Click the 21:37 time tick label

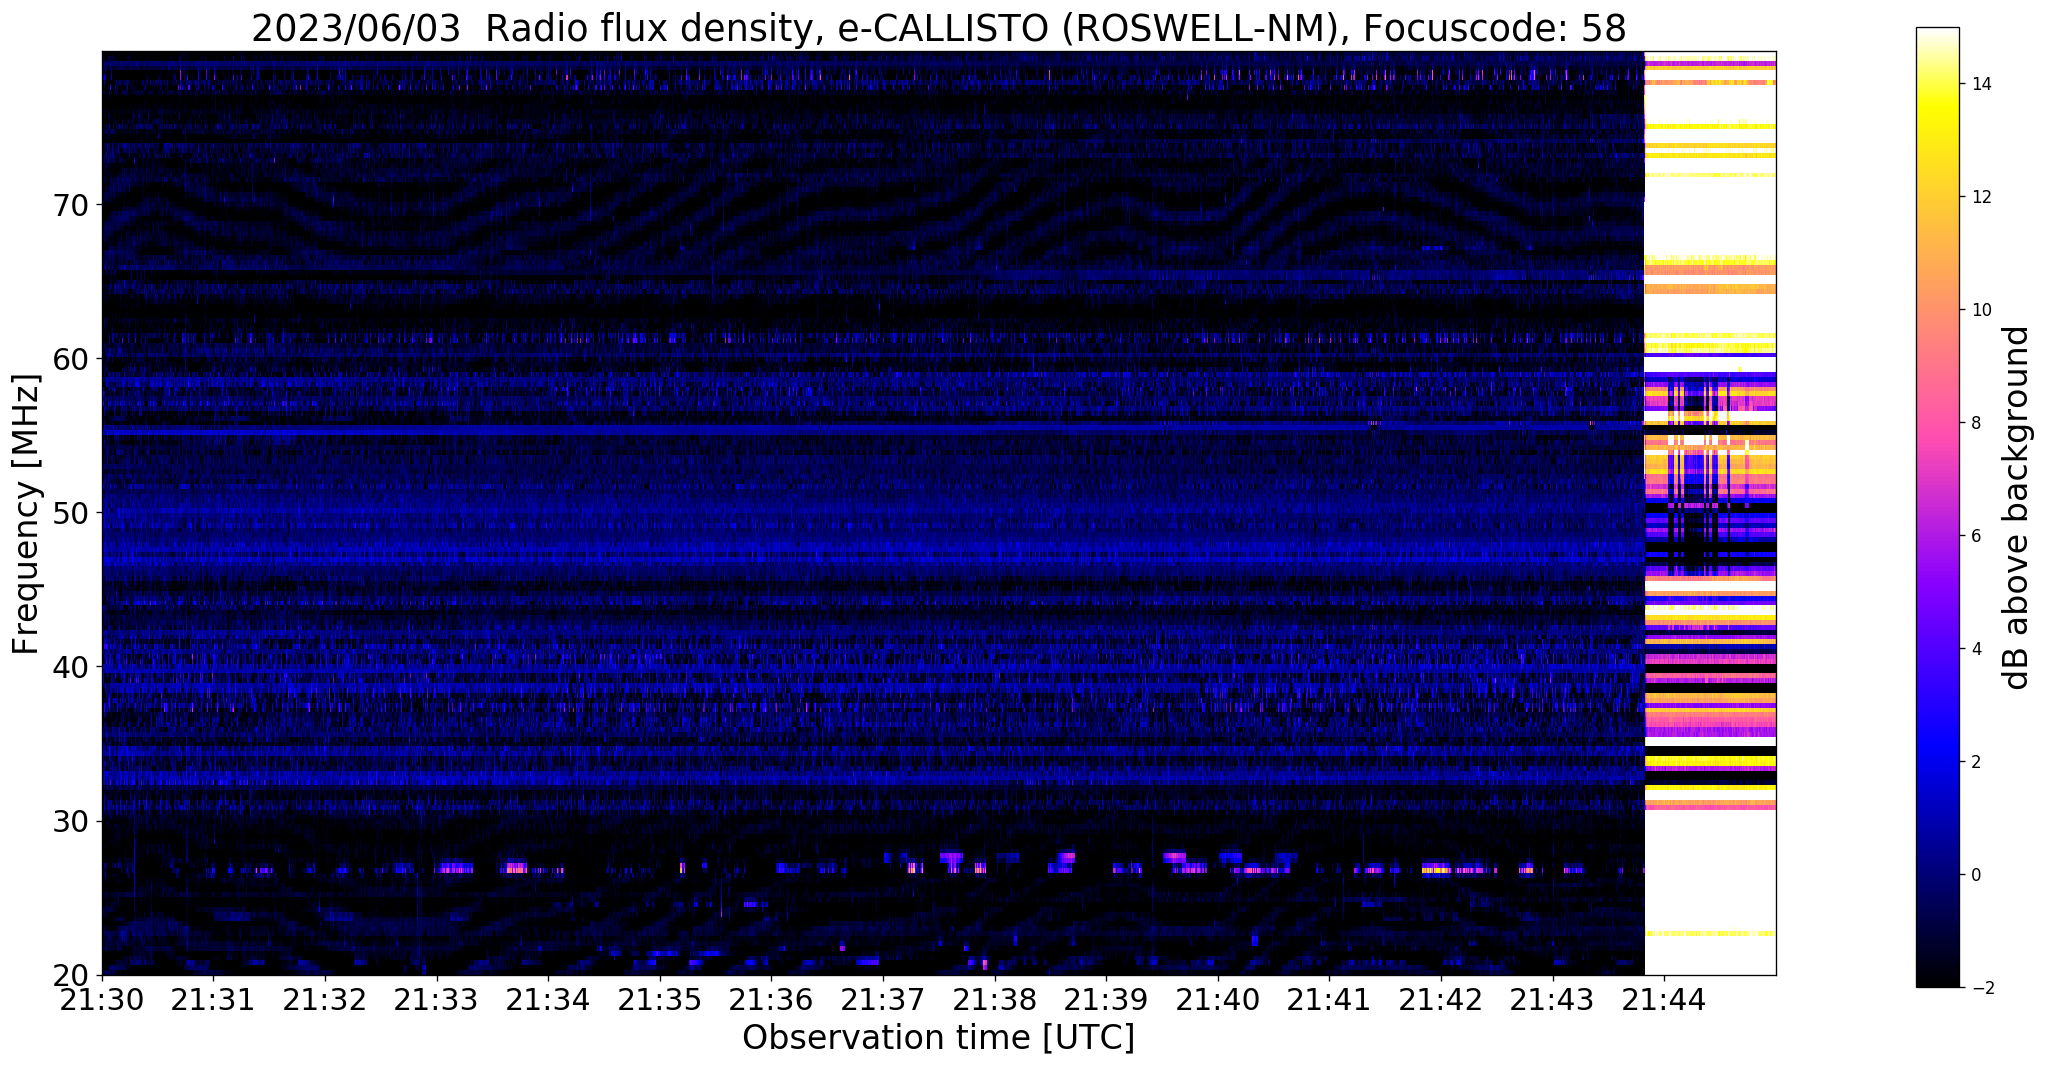[883, 998]
